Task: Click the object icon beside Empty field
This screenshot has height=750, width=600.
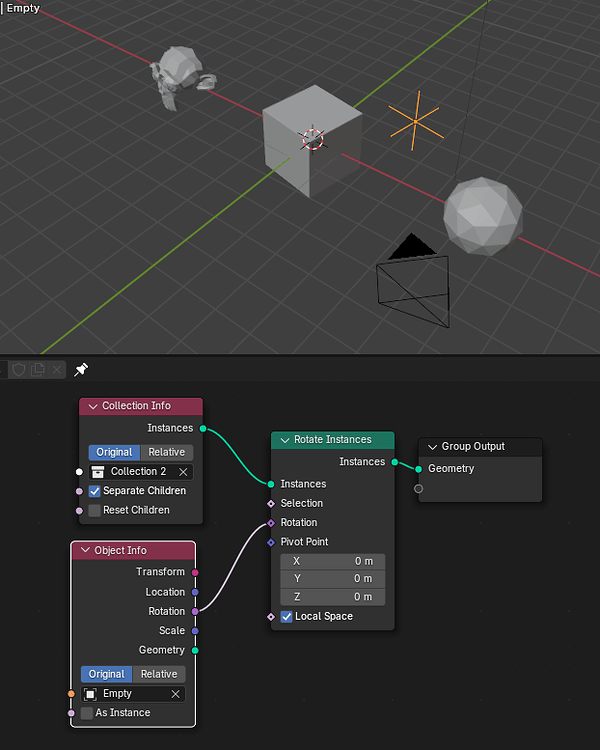Action: click(x=90, y=694)
